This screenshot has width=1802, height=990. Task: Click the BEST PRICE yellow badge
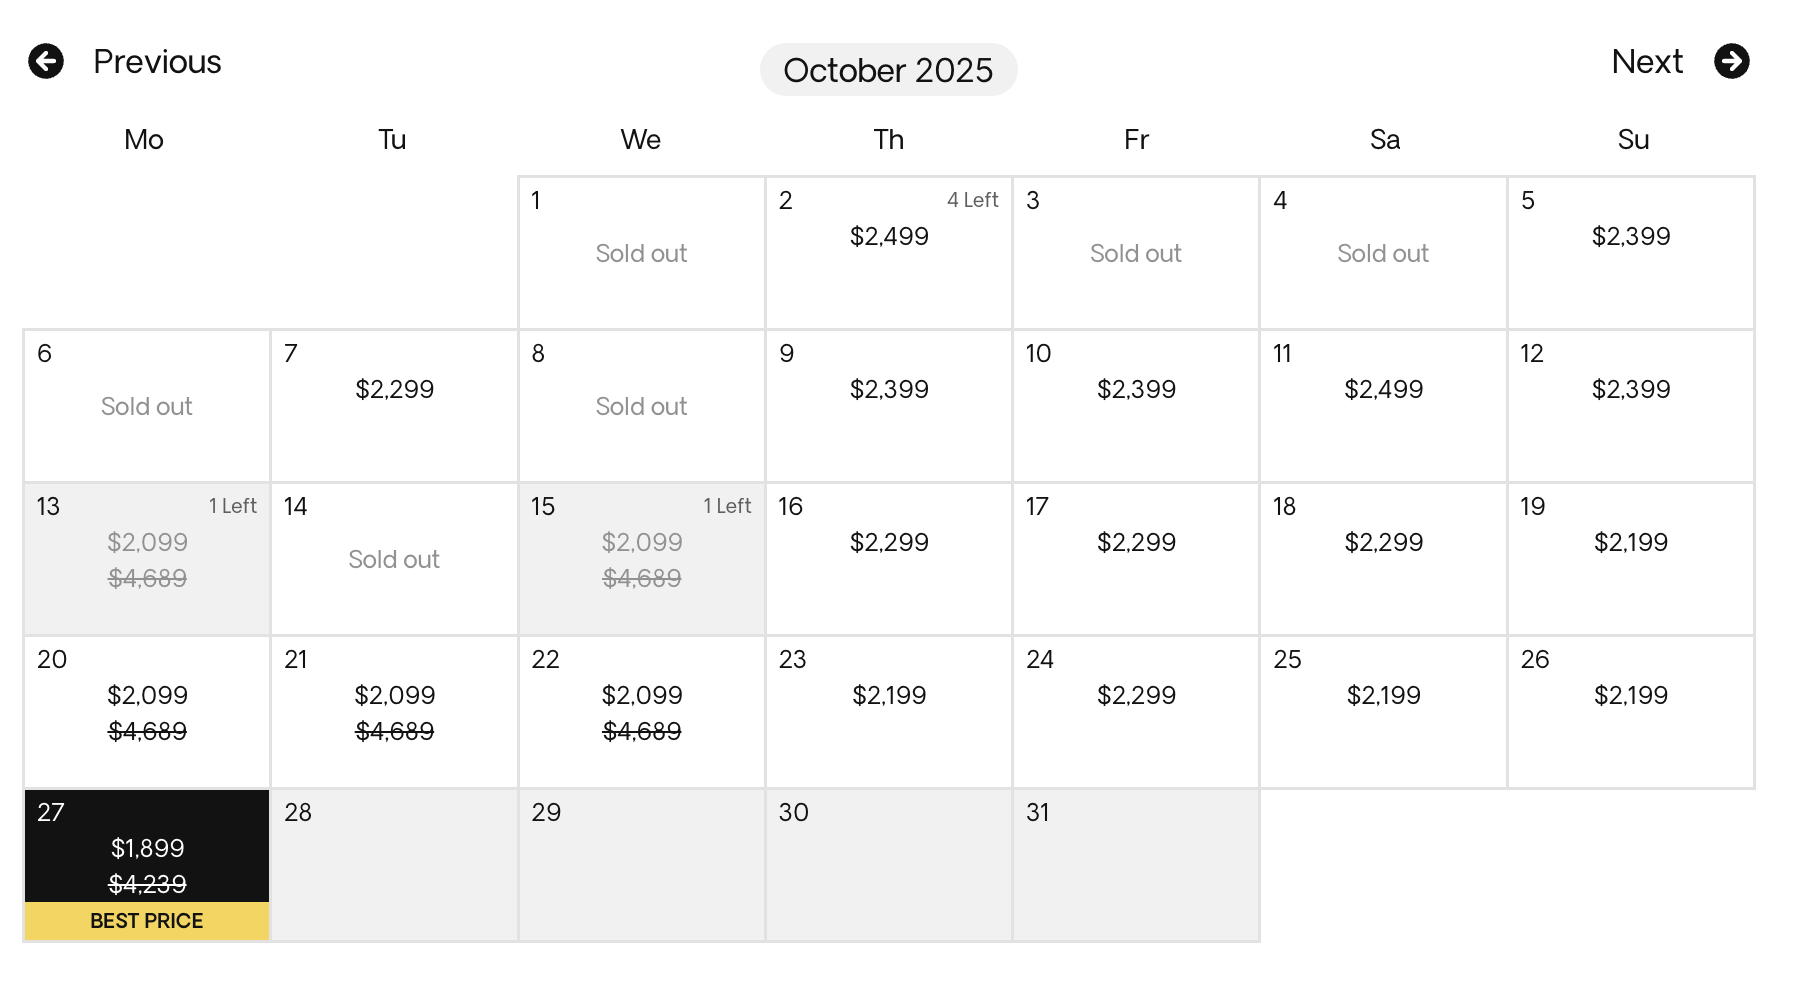pyautogui.click(x=147, y=921)
